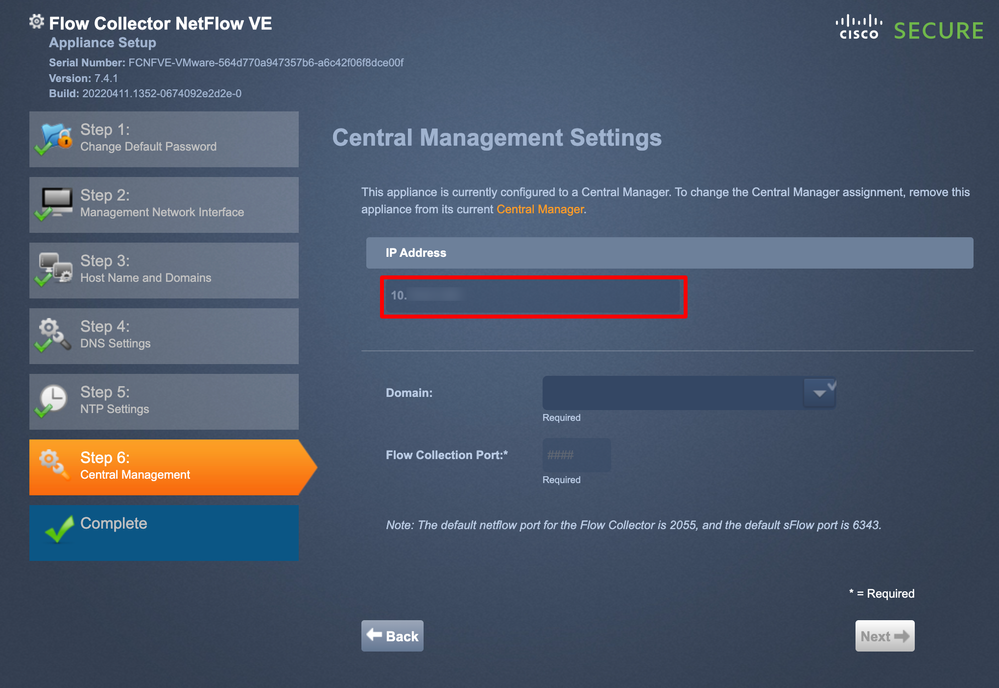Image resolution: width=999 pixels, height=688 pixels.
Task: Focus the Flow Collection Port field
Action: [576, 455]
